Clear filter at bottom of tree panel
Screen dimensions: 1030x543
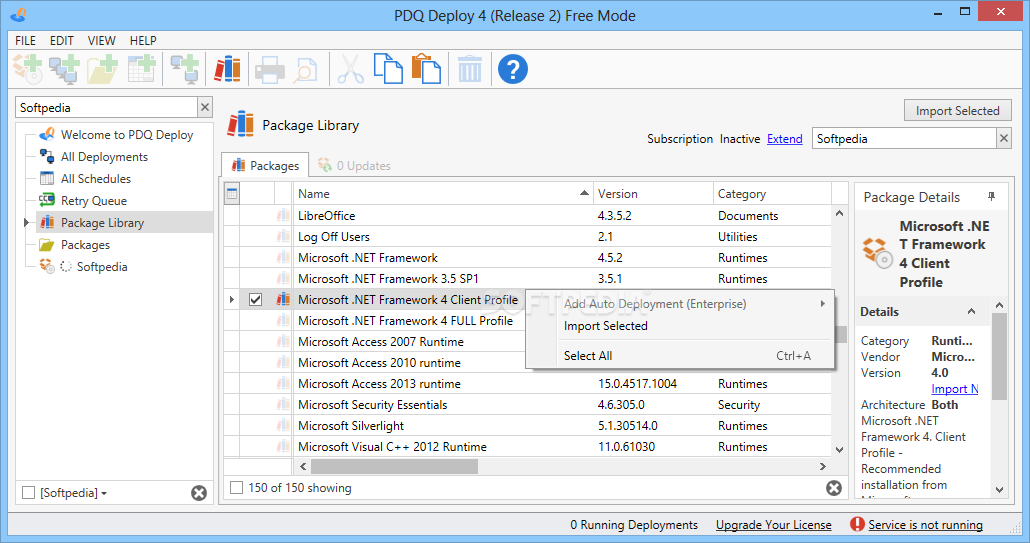click(x=199, y=492)
